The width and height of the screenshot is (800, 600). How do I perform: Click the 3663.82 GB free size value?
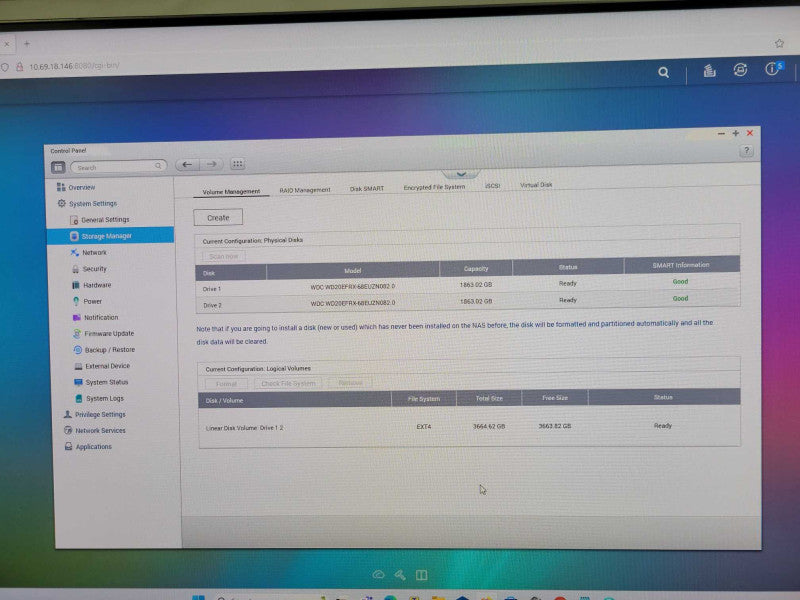[x=555, y=426]
